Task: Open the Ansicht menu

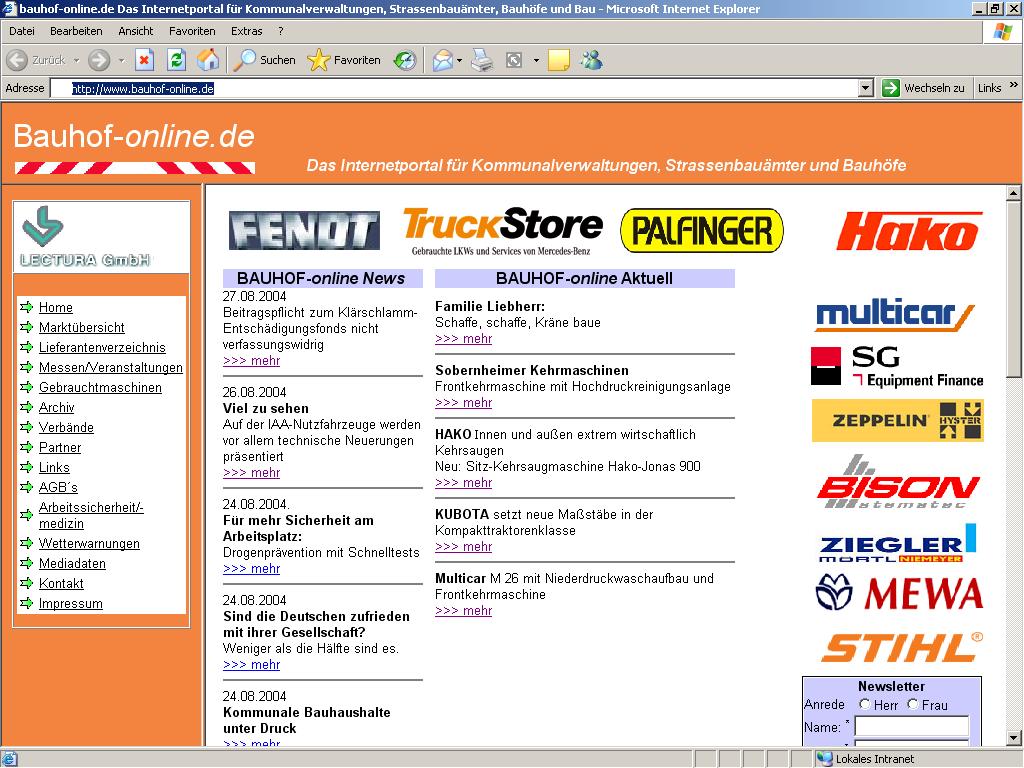Action: [135, 31]
